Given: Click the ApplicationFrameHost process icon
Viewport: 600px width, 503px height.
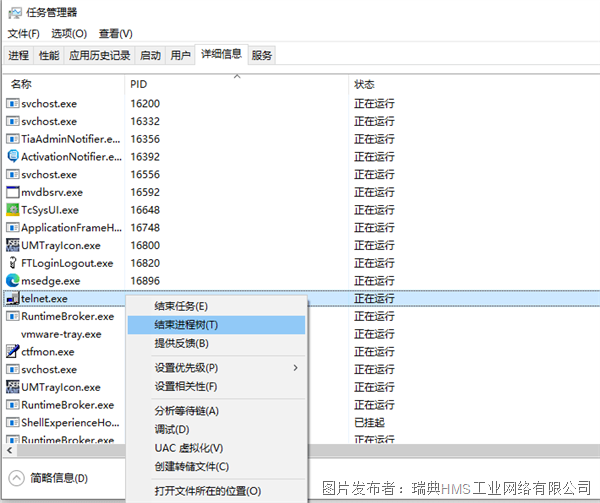Looking at the screenshot, I should coord(13,228).
